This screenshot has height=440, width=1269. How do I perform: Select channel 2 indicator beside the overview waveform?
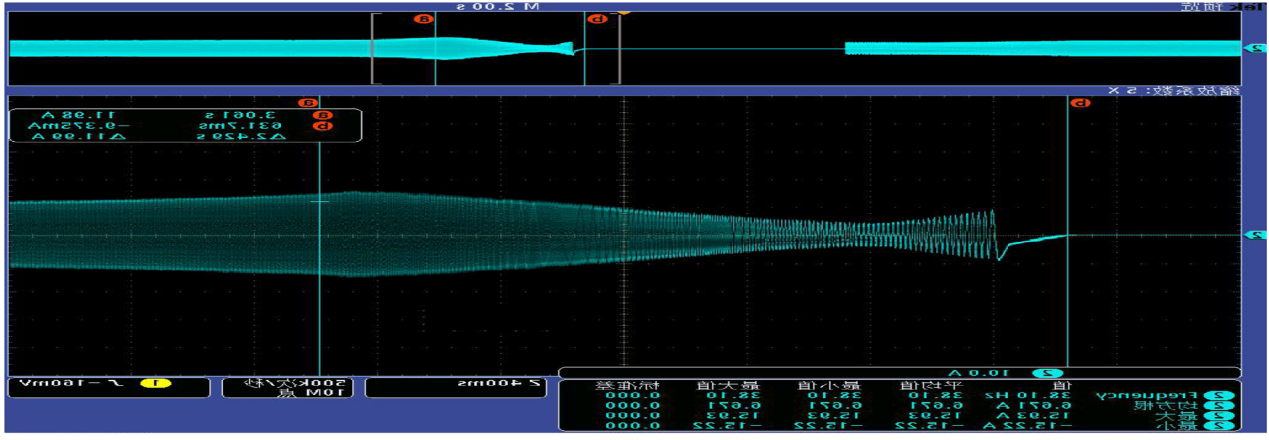point(1254,47)
